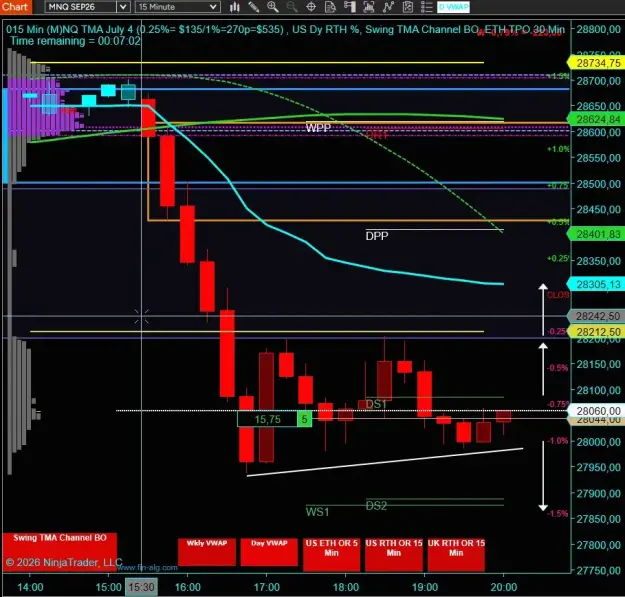
Task: Open the strategies clipboard icon
Action: [x=407, y=7]
